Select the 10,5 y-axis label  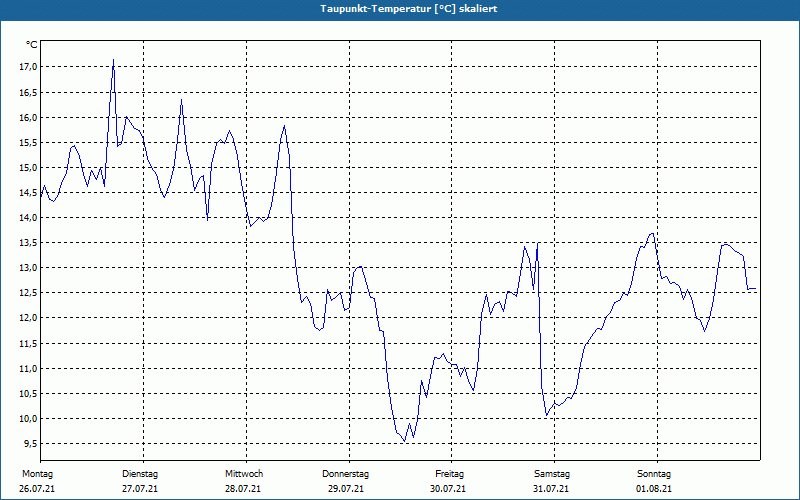point(29,393)
